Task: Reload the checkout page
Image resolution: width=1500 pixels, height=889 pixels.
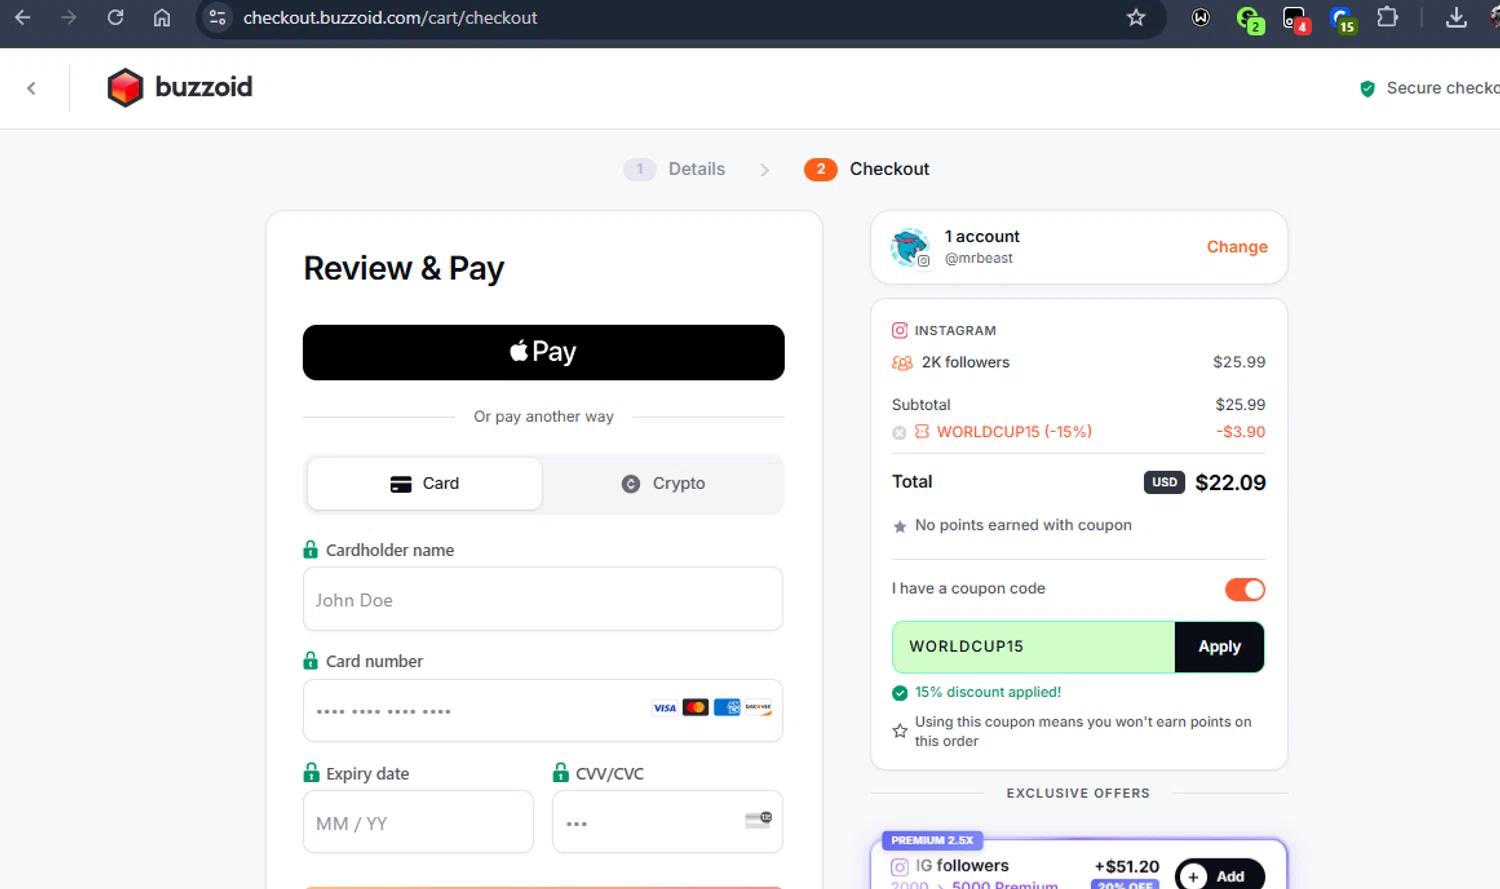Action: [x=115, y=17]
